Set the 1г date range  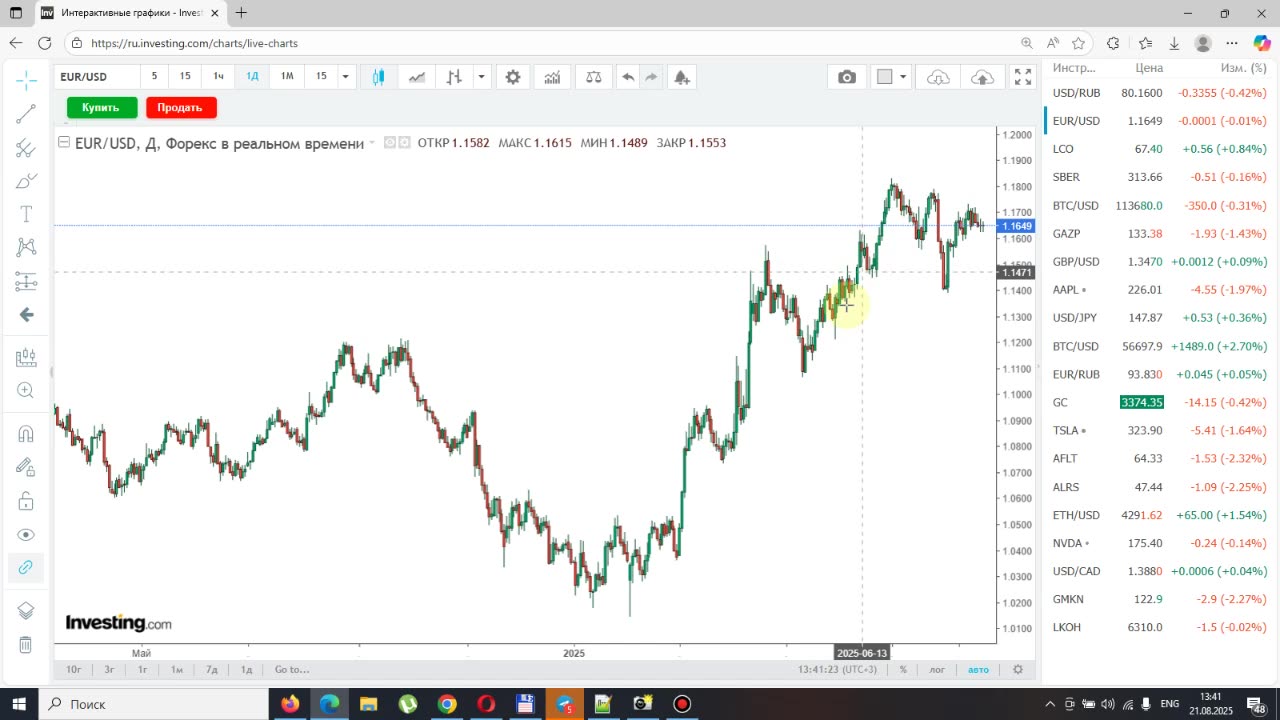[143, 669]
